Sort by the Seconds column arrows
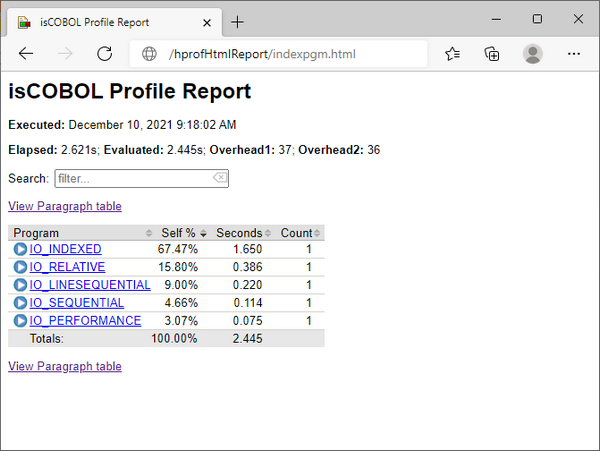This screenshot has width=600, height=451. 268,233
